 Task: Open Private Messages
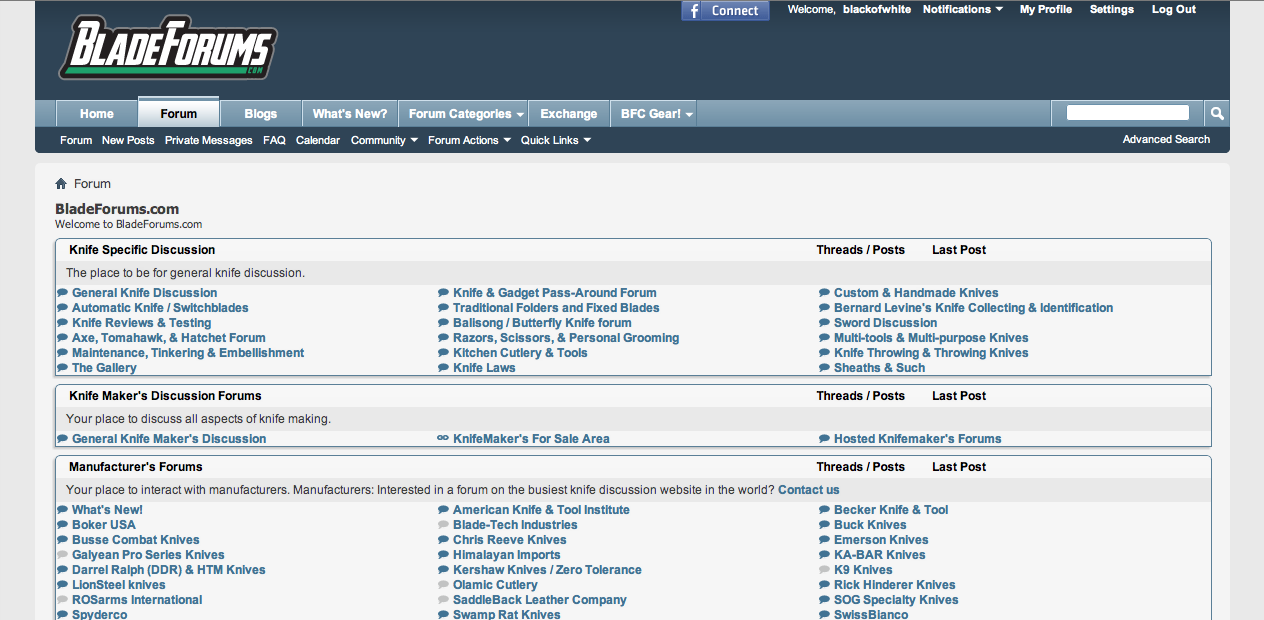tap(209, 141)
